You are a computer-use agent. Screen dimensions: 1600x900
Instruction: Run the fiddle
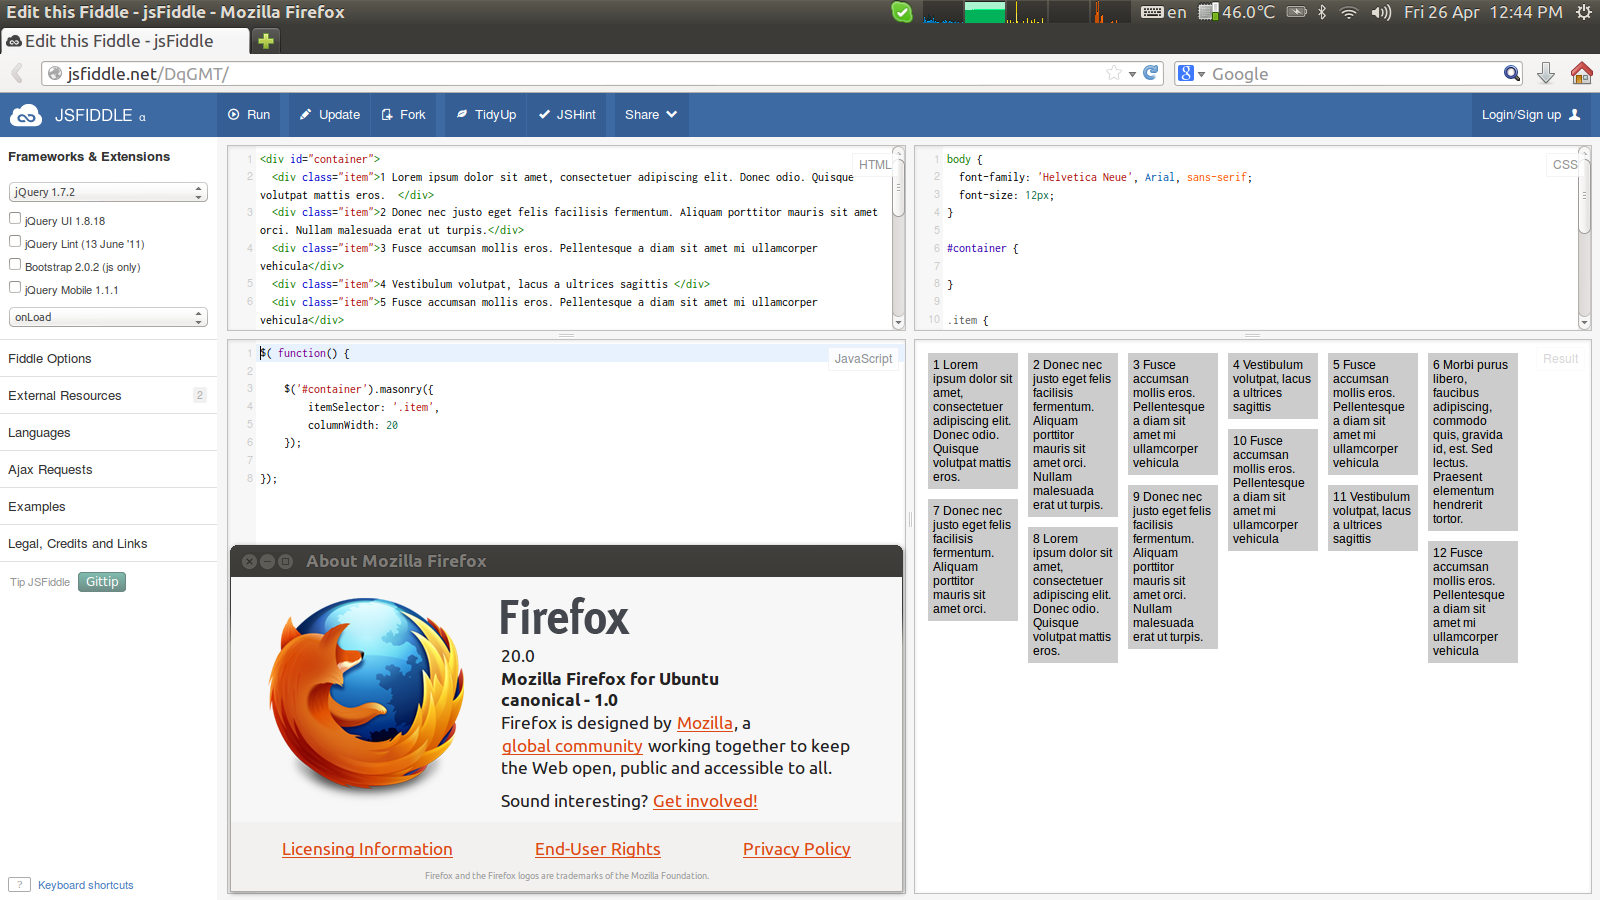tap(249, 115)
